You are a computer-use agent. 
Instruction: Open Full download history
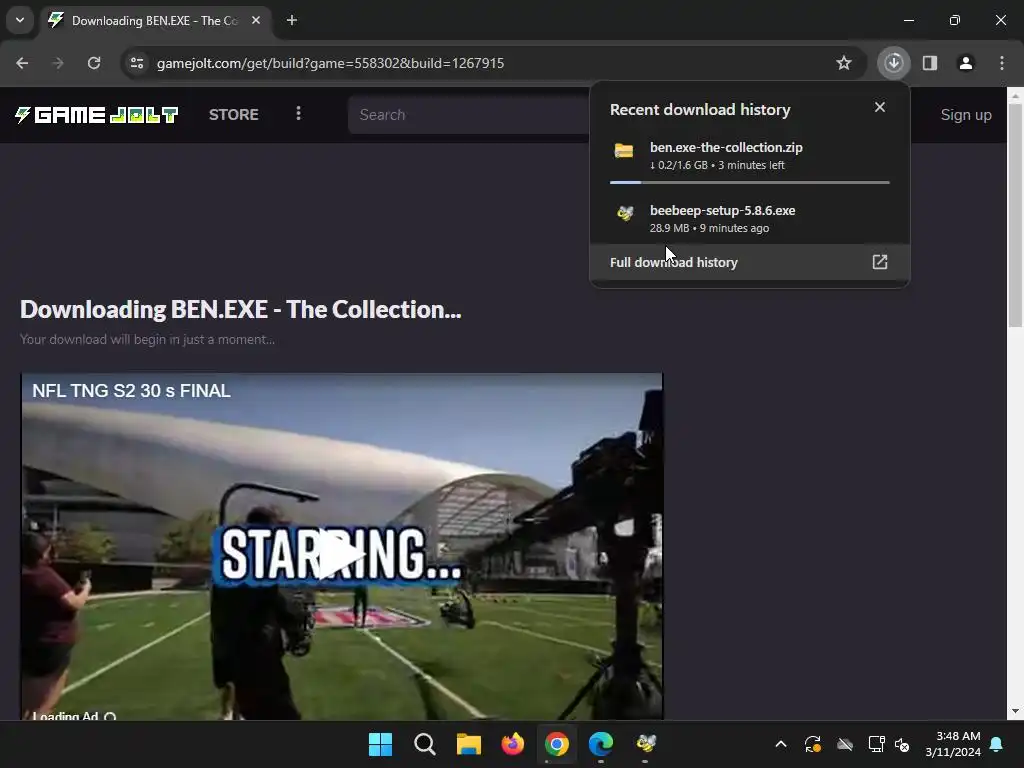[750, 263]
